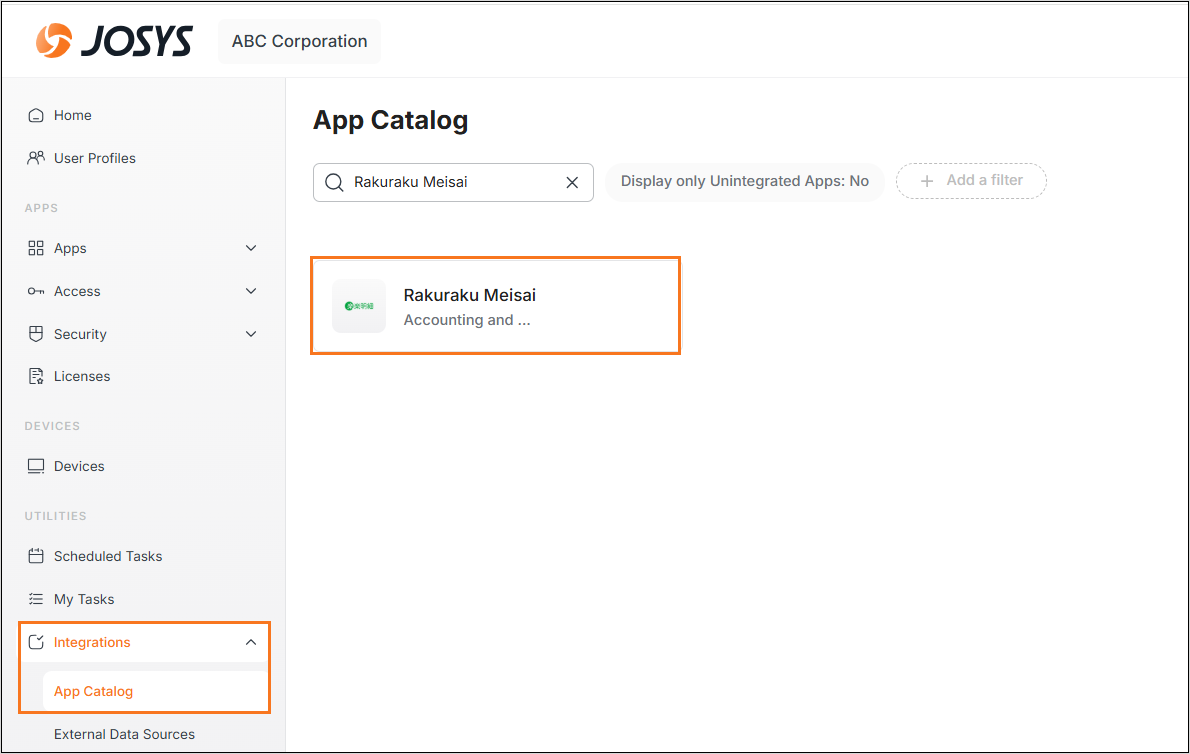Click the My Tasks checklist icon
The image size is (1190, 754).
(36, 599)
